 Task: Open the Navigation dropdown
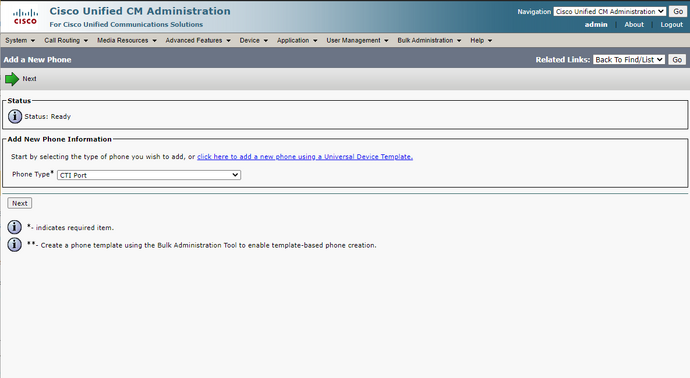pyautogui.click(x=609, y=11)
